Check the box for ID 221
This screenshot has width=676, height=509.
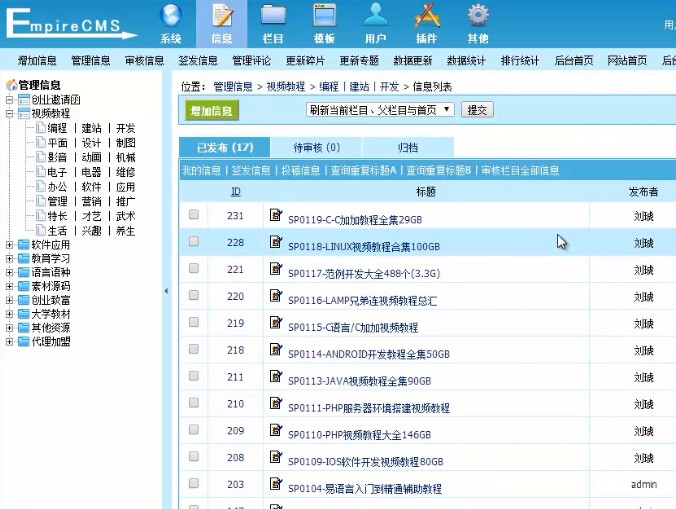point(194,268)
